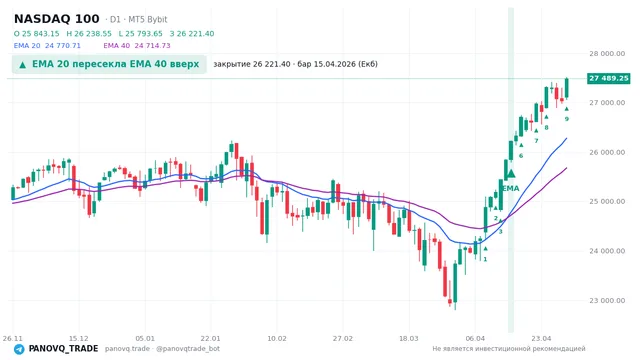640x360 pixels.
Task: Click the 18.03 date axis label
Action: click(409, 338)
